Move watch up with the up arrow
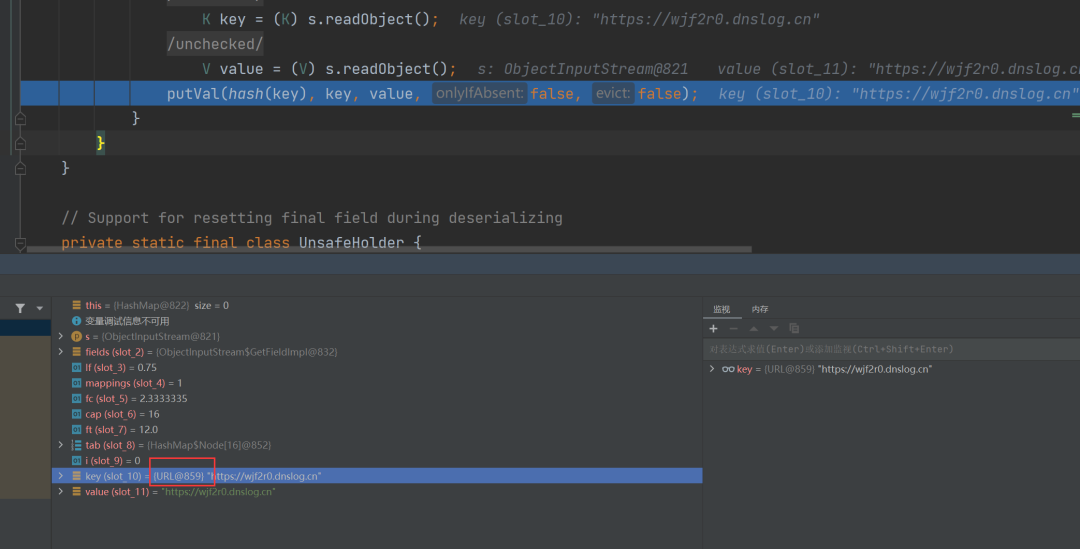Viewport: 1080px width, 549px height. [754, 329]
